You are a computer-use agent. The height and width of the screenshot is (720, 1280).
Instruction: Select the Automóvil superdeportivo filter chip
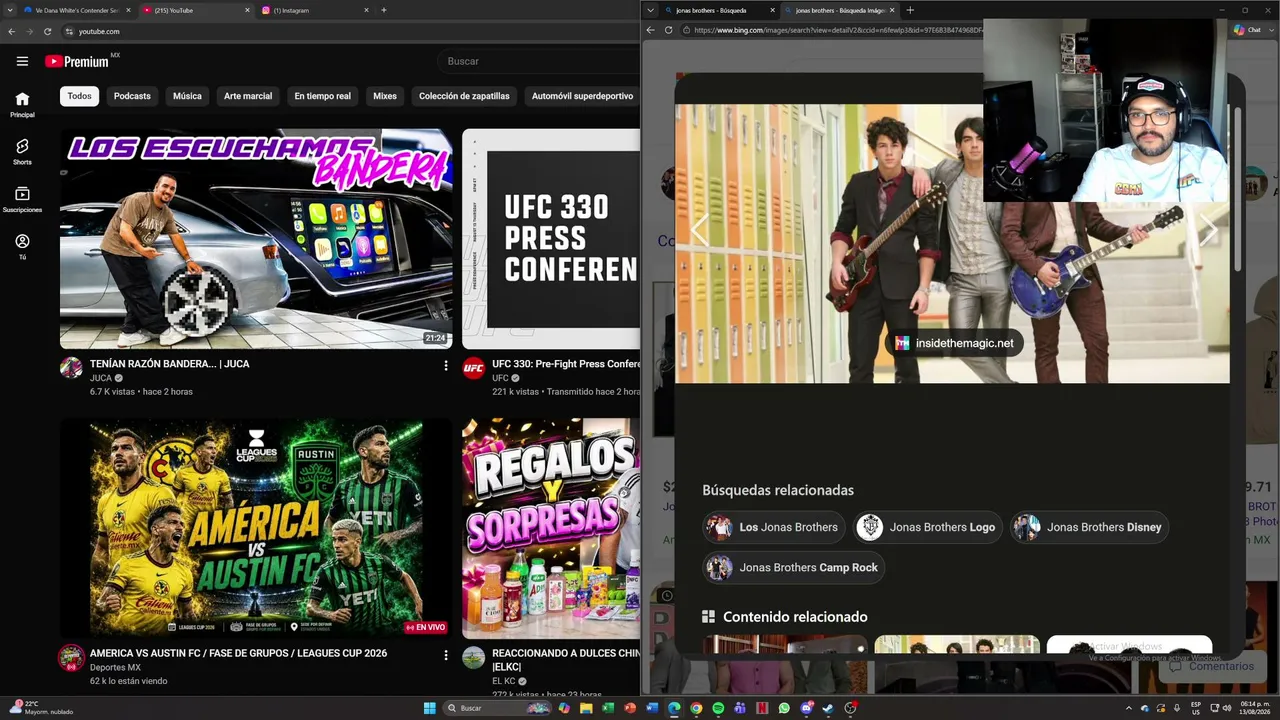point(582,96)
